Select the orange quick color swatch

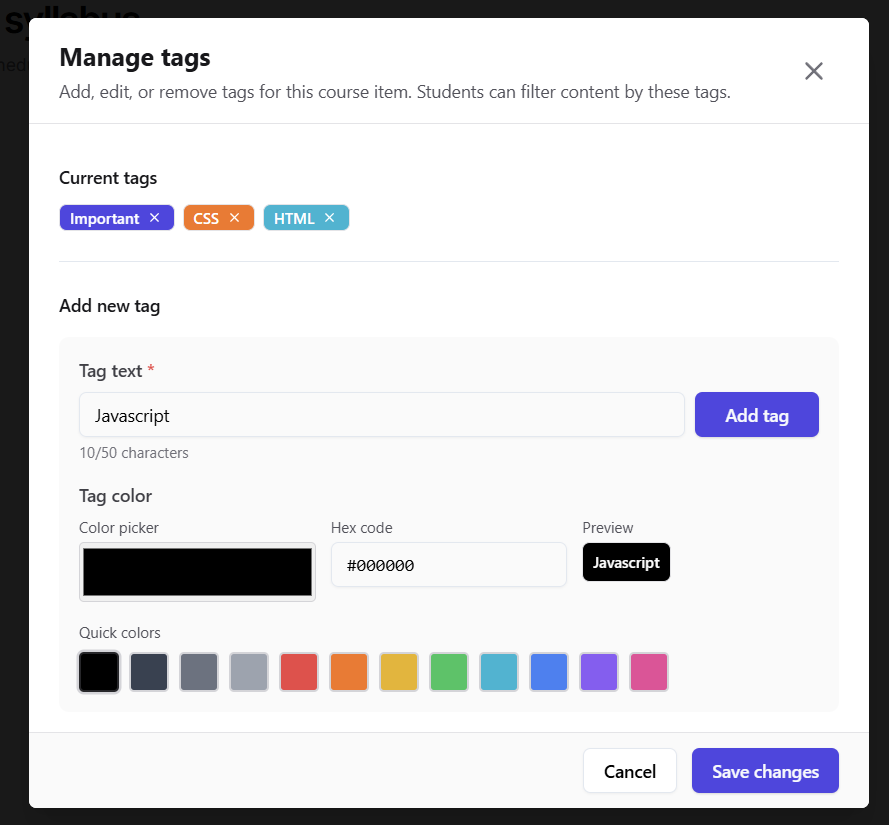pyautogui.click(x=349, y=672)
